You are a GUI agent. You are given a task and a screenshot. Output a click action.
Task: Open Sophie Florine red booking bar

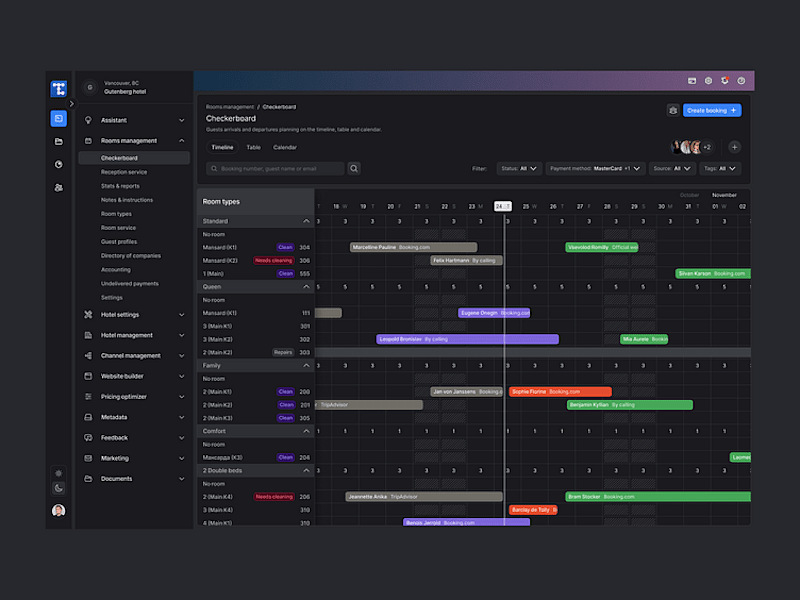(x=560, y=392)
